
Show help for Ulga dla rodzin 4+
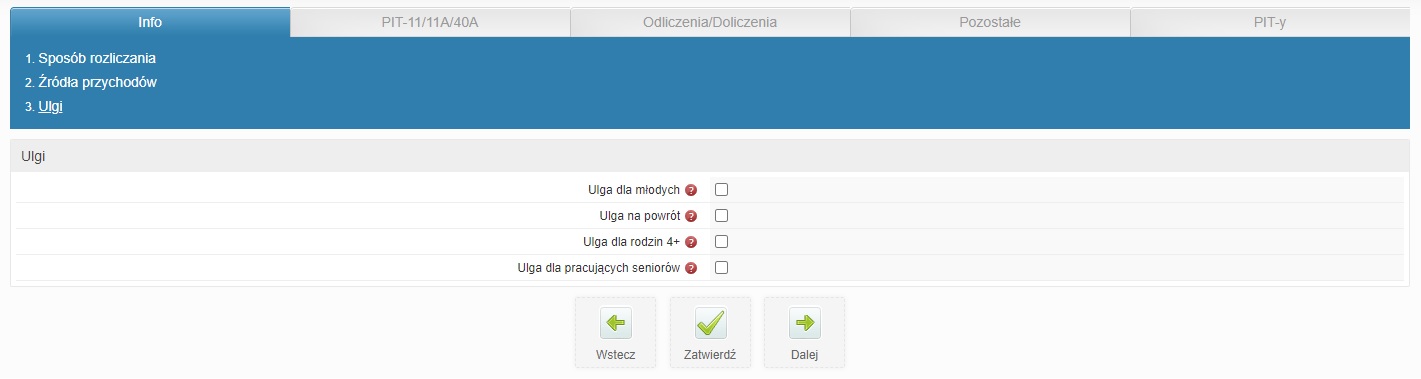pyautogui.click(x=691, y=242)
